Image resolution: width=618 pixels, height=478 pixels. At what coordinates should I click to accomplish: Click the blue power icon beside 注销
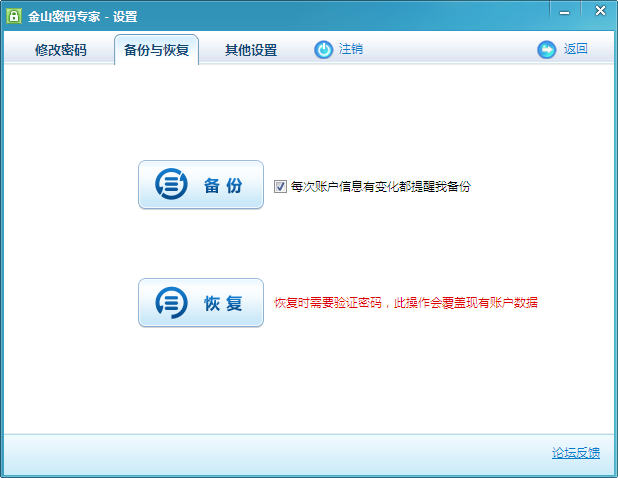(324, 49)
